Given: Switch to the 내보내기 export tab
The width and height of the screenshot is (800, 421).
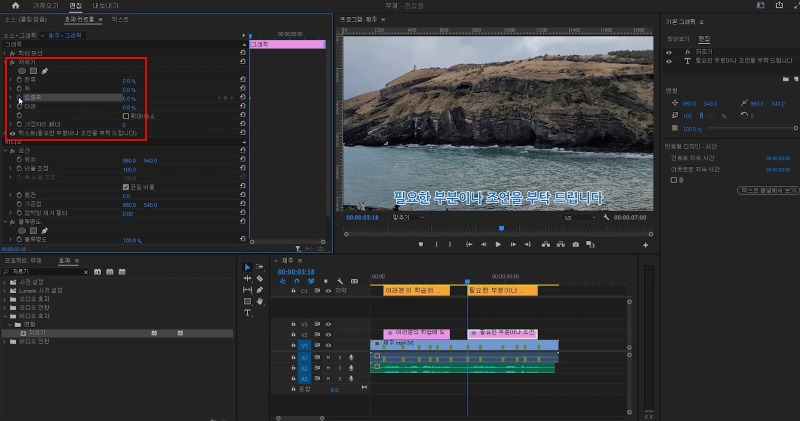Looking at the screenshot, I should (106, 6).
